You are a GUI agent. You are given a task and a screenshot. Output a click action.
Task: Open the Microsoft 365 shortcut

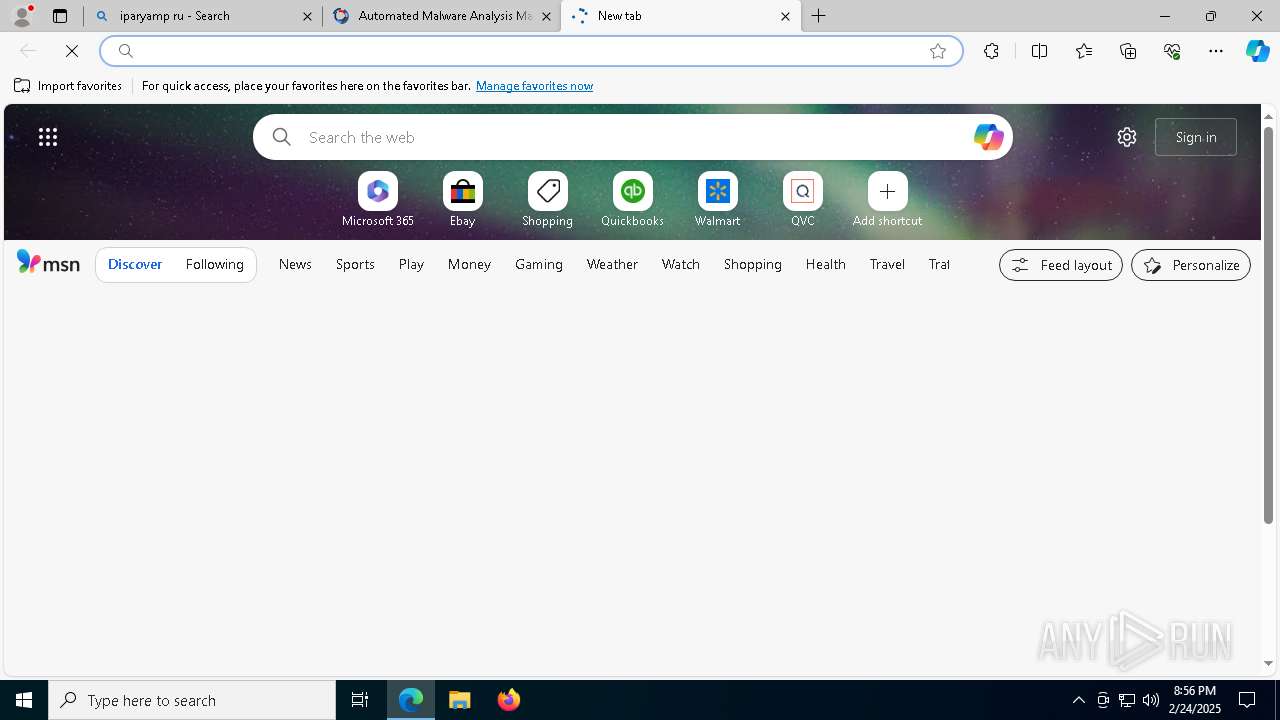(378, 199)
